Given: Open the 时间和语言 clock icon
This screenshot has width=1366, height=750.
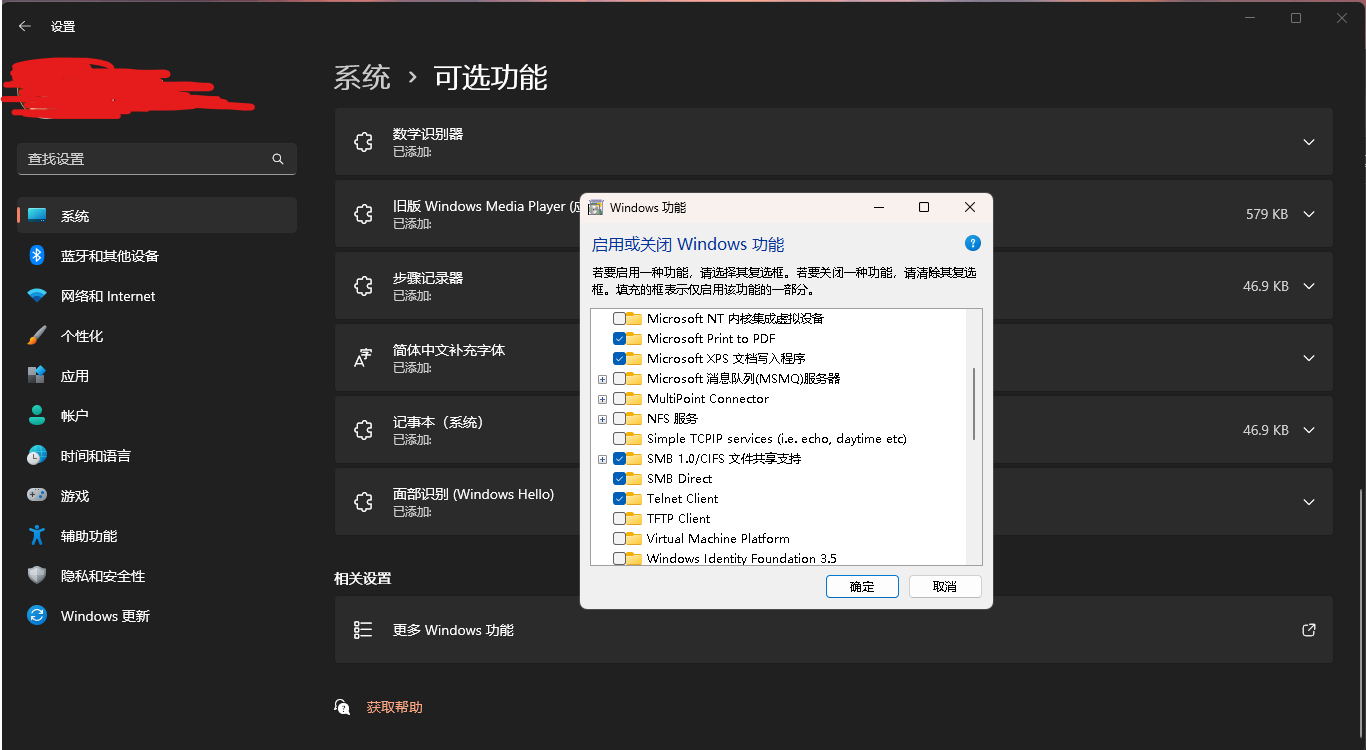Looking at the screenshot, I should [x=37, y=456].
